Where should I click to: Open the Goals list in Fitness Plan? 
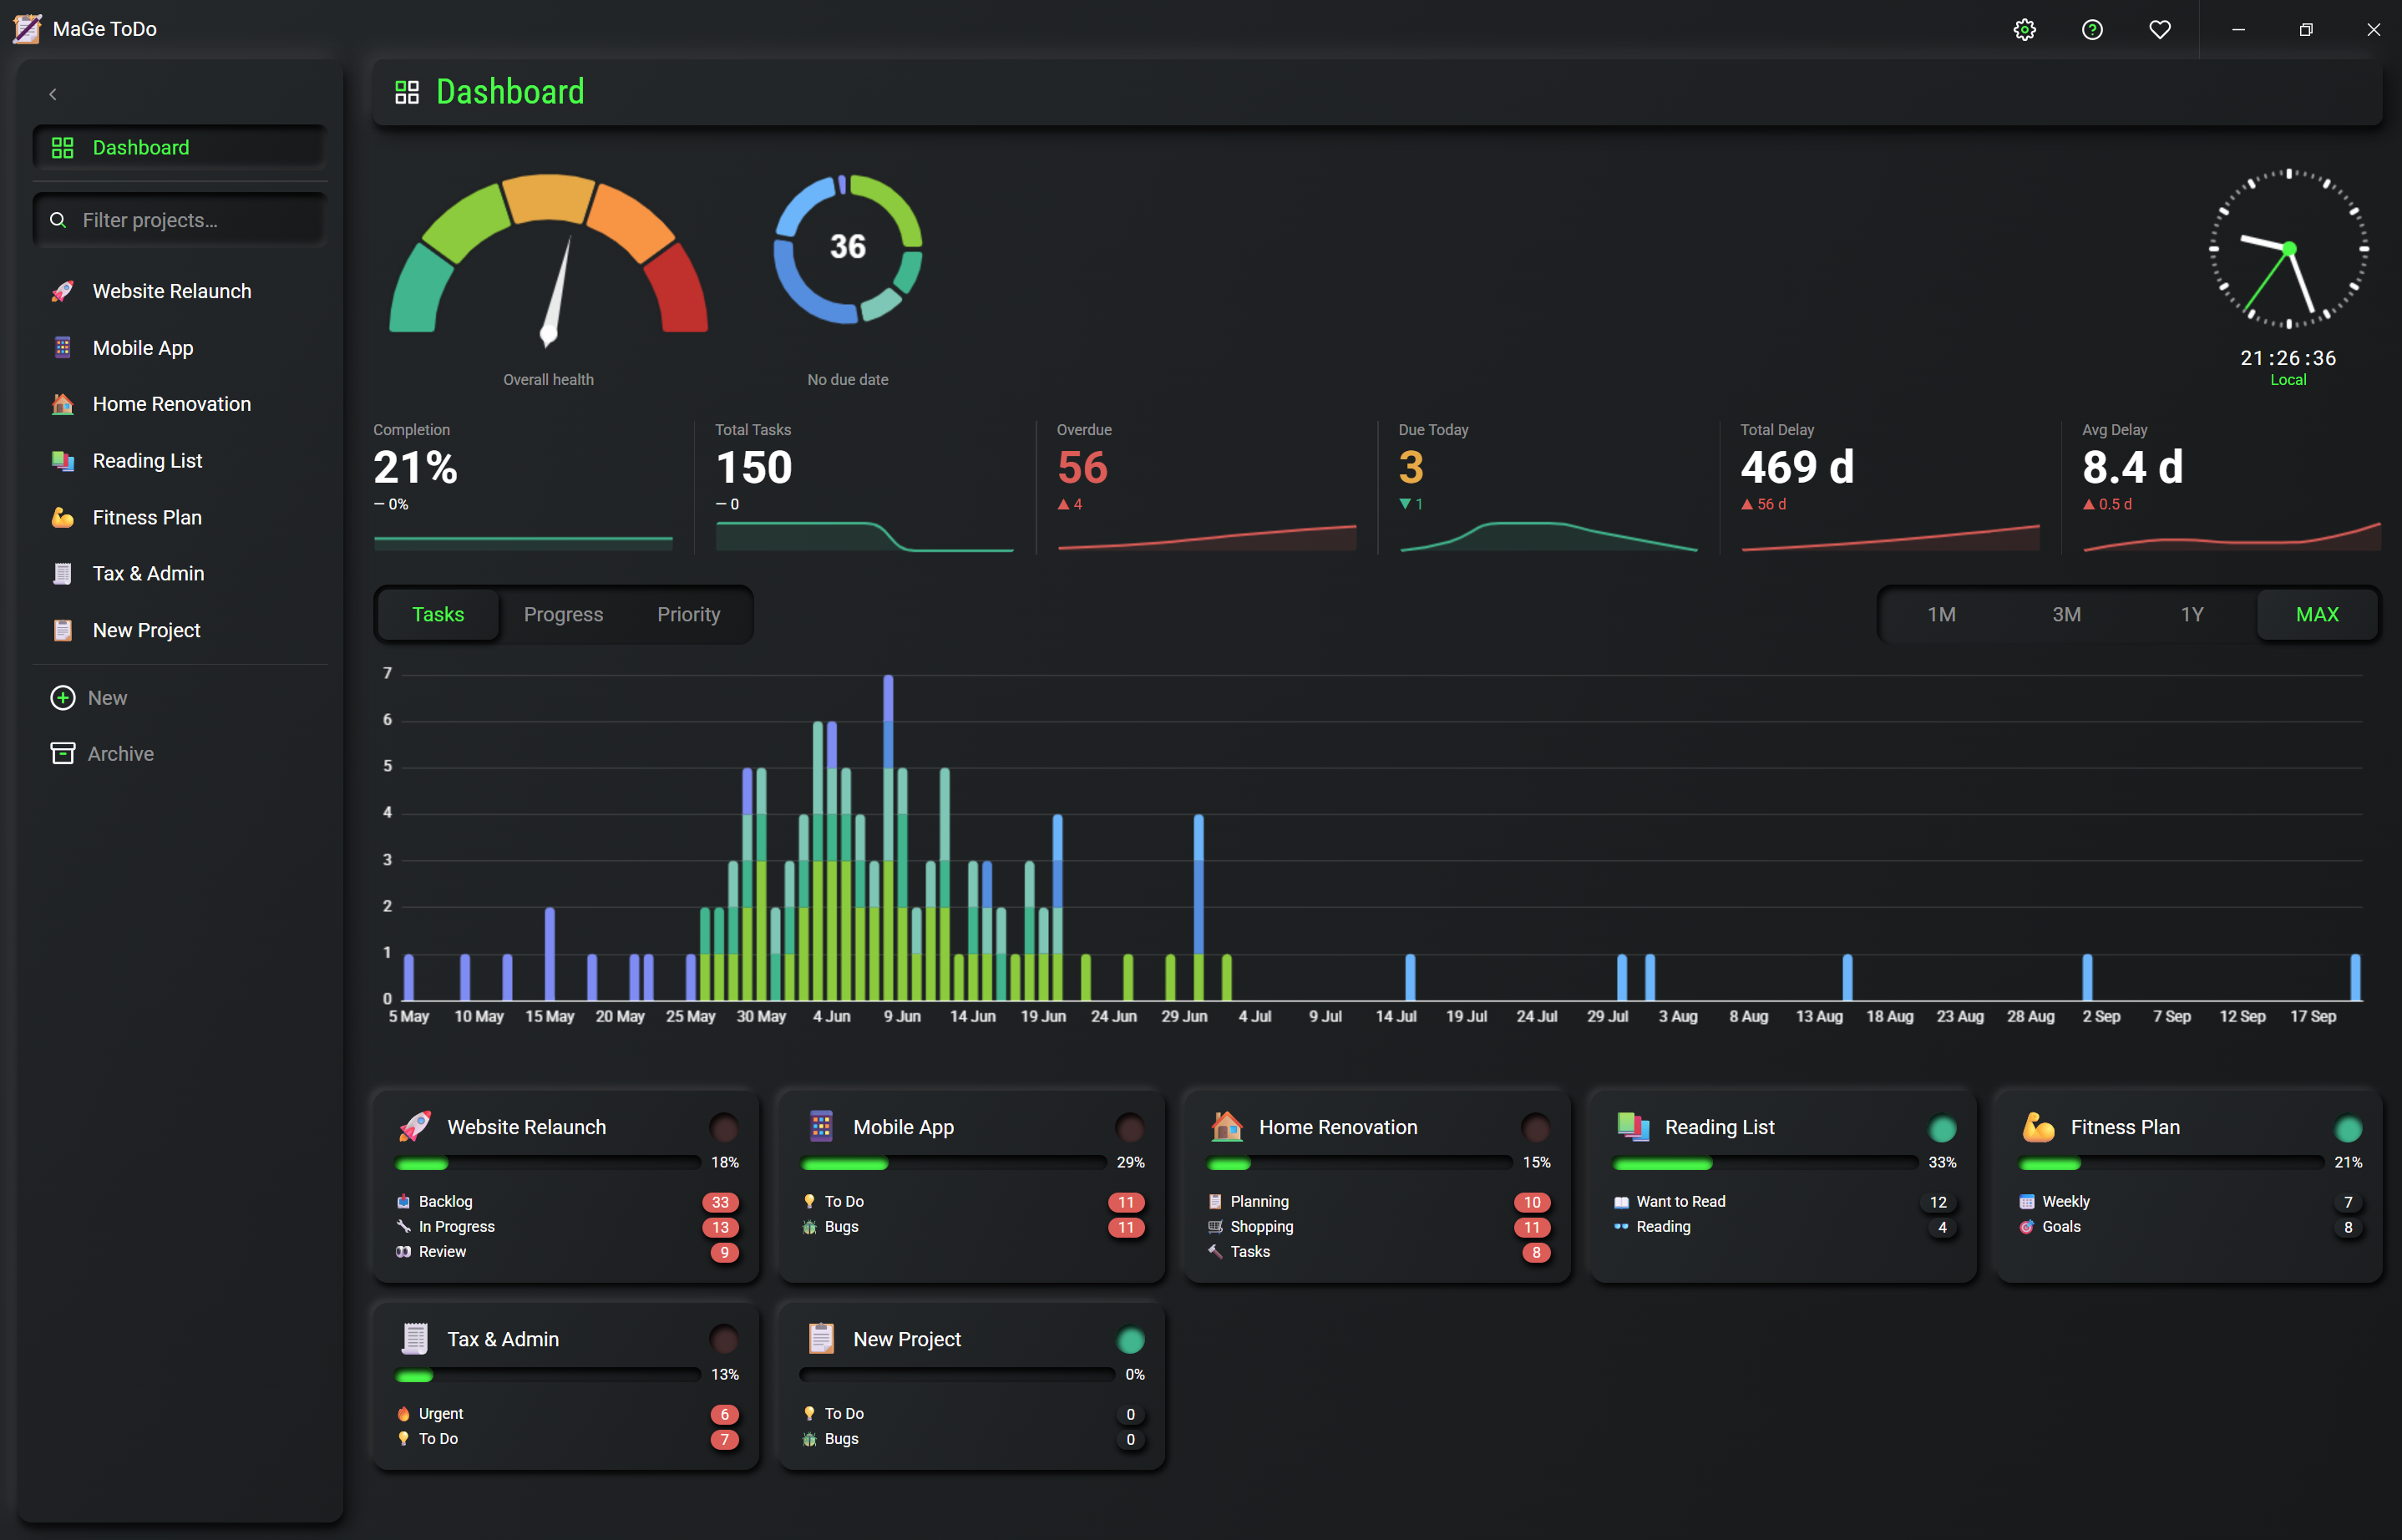[2191, 1227]
